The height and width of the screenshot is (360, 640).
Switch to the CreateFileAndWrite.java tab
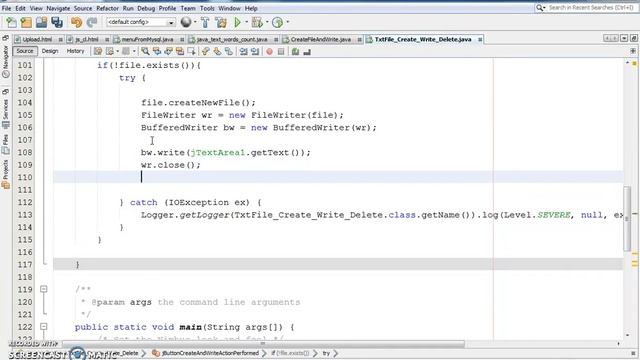coord(321,40)
